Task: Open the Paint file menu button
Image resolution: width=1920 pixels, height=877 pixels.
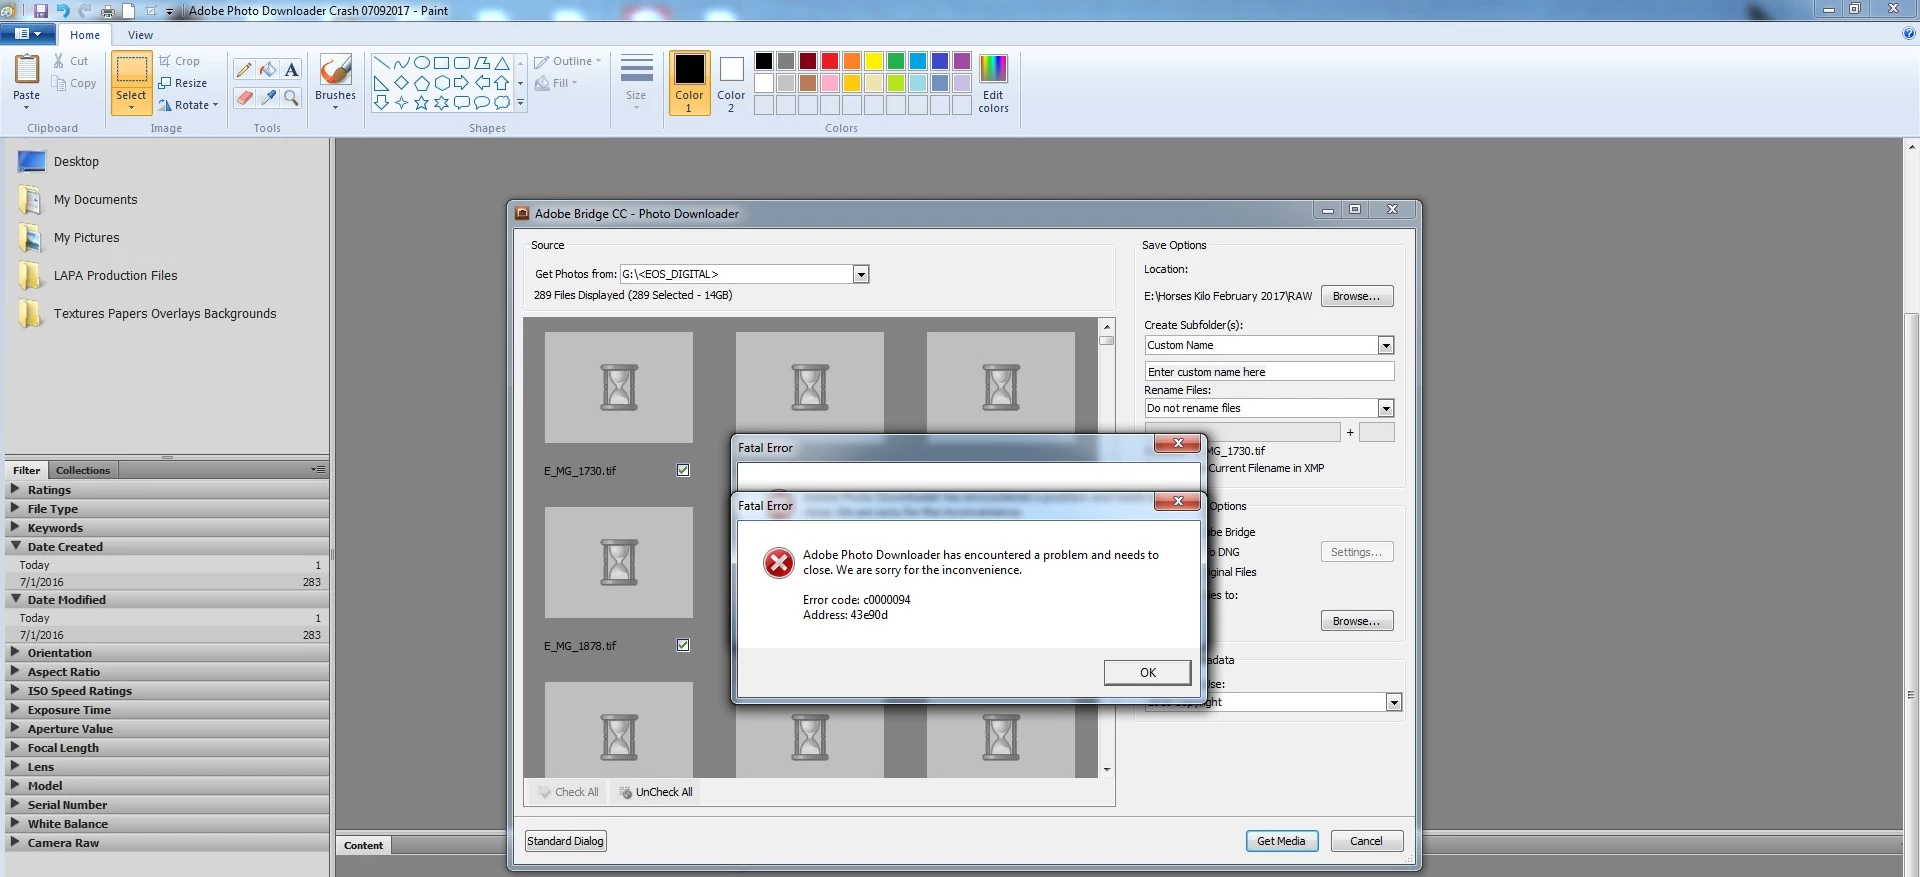Action: point(28,34)
